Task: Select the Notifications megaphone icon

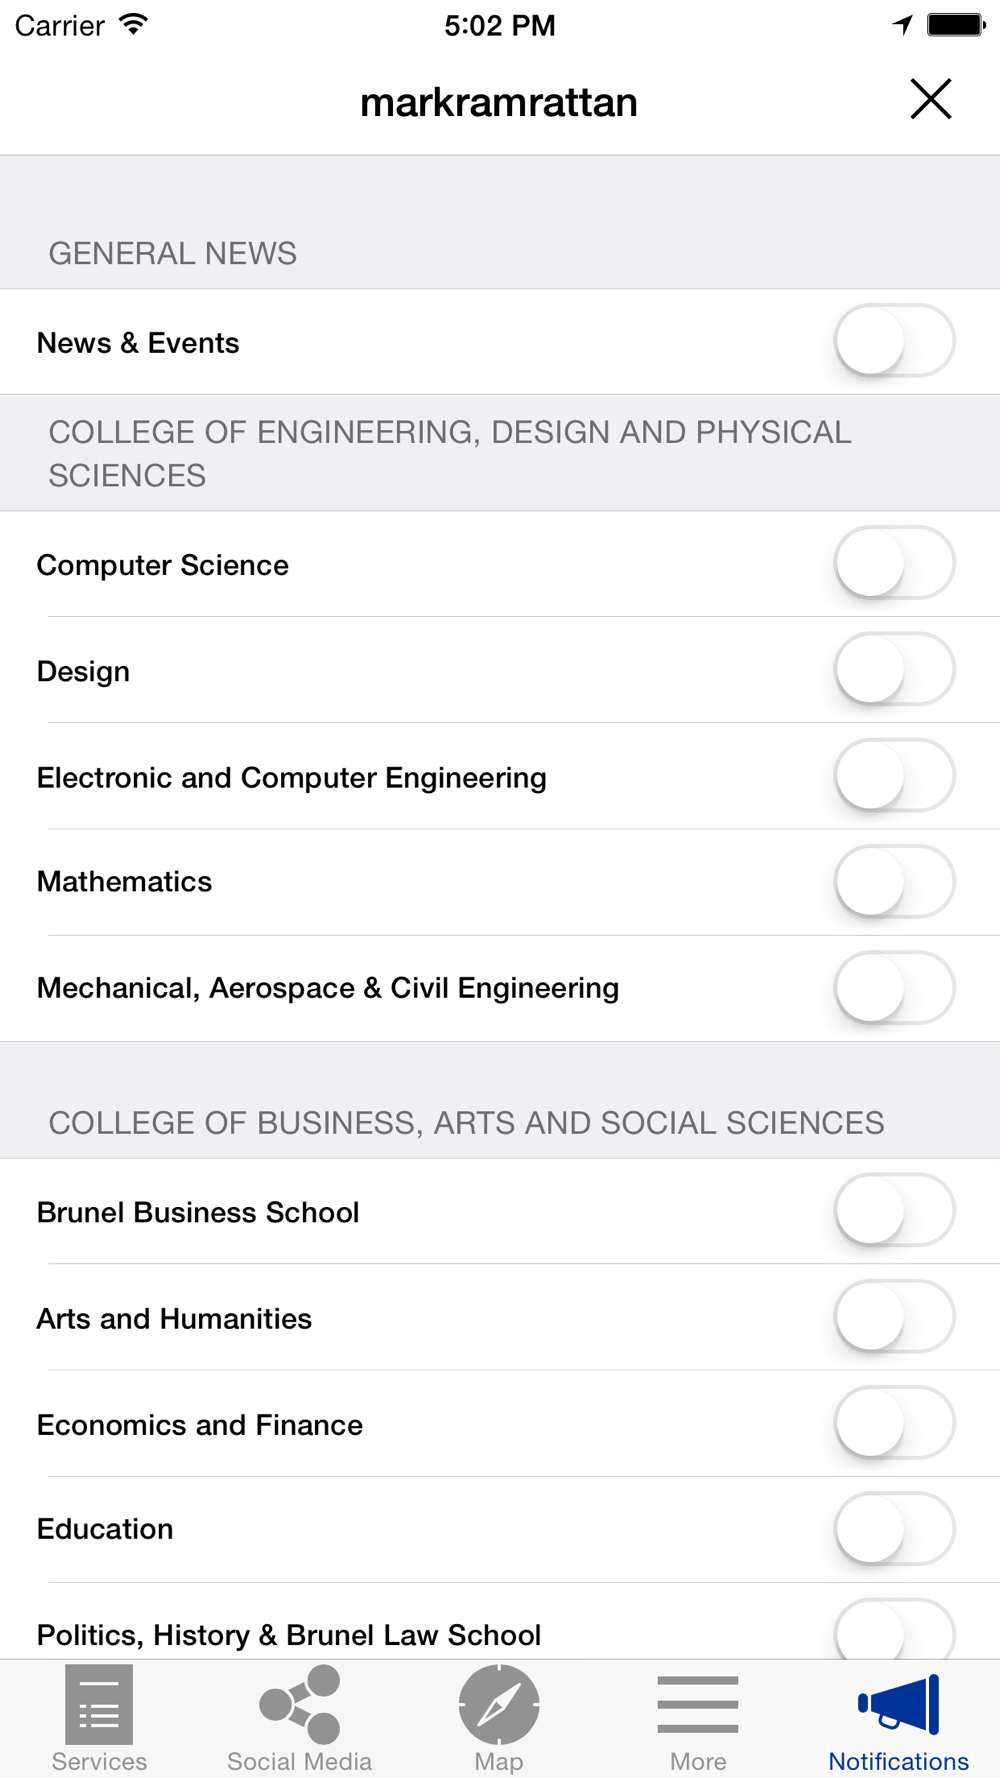Action: click(898, 1705)
